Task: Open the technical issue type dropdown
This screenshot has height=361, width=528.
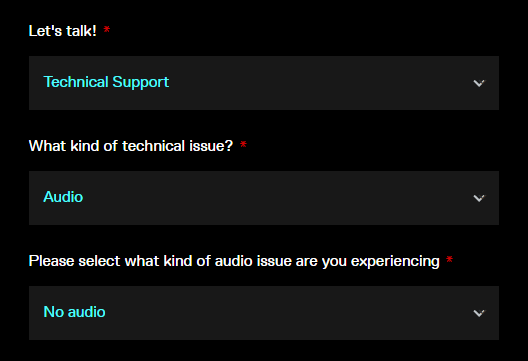Action: point(264,198)
